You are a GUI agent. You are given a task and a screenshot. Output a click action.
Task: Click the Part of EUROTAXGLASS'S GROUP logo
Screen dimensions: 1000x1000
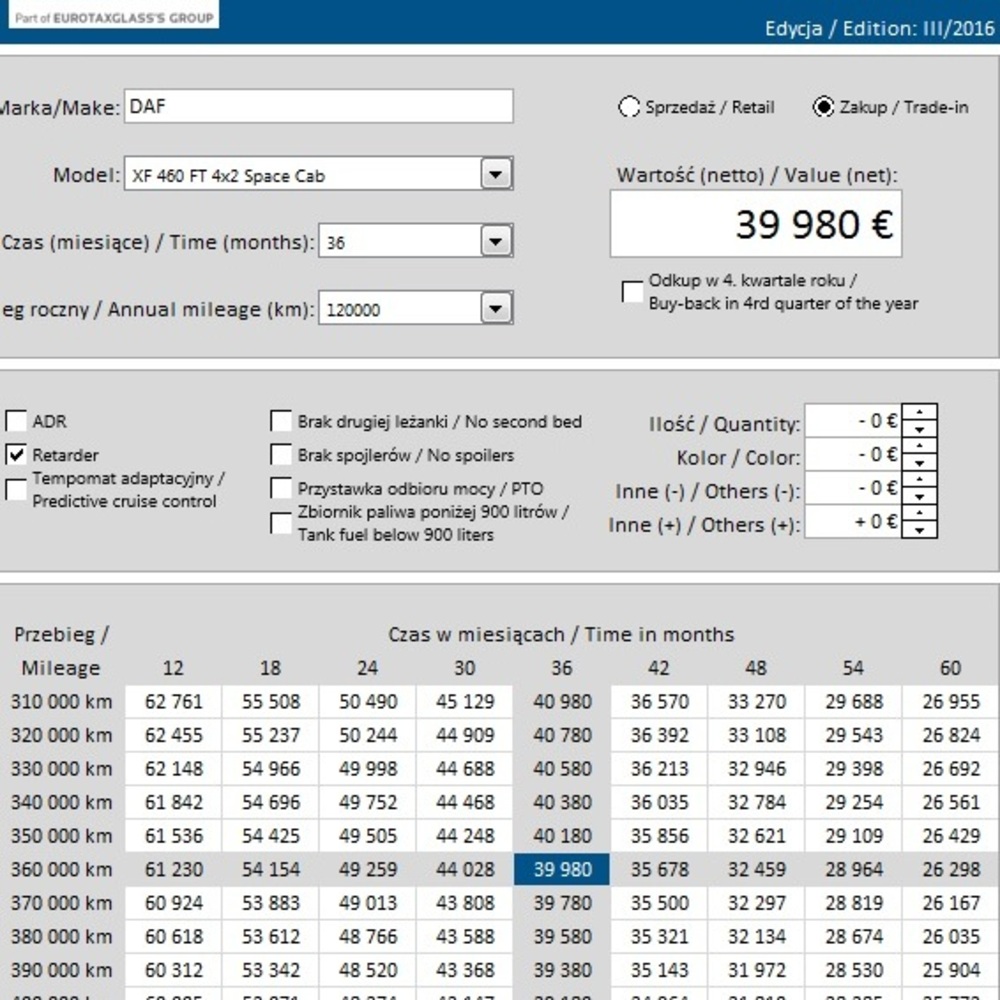[x=114, y=16]
